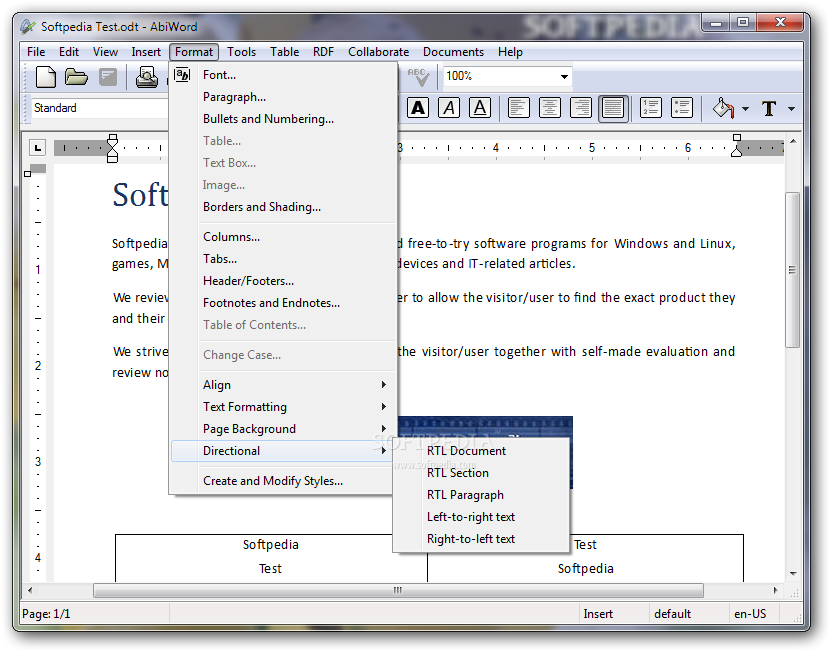The image size is (831, 652).
Task: Click the left indent marker on the ruler
Action: point(112,149)
